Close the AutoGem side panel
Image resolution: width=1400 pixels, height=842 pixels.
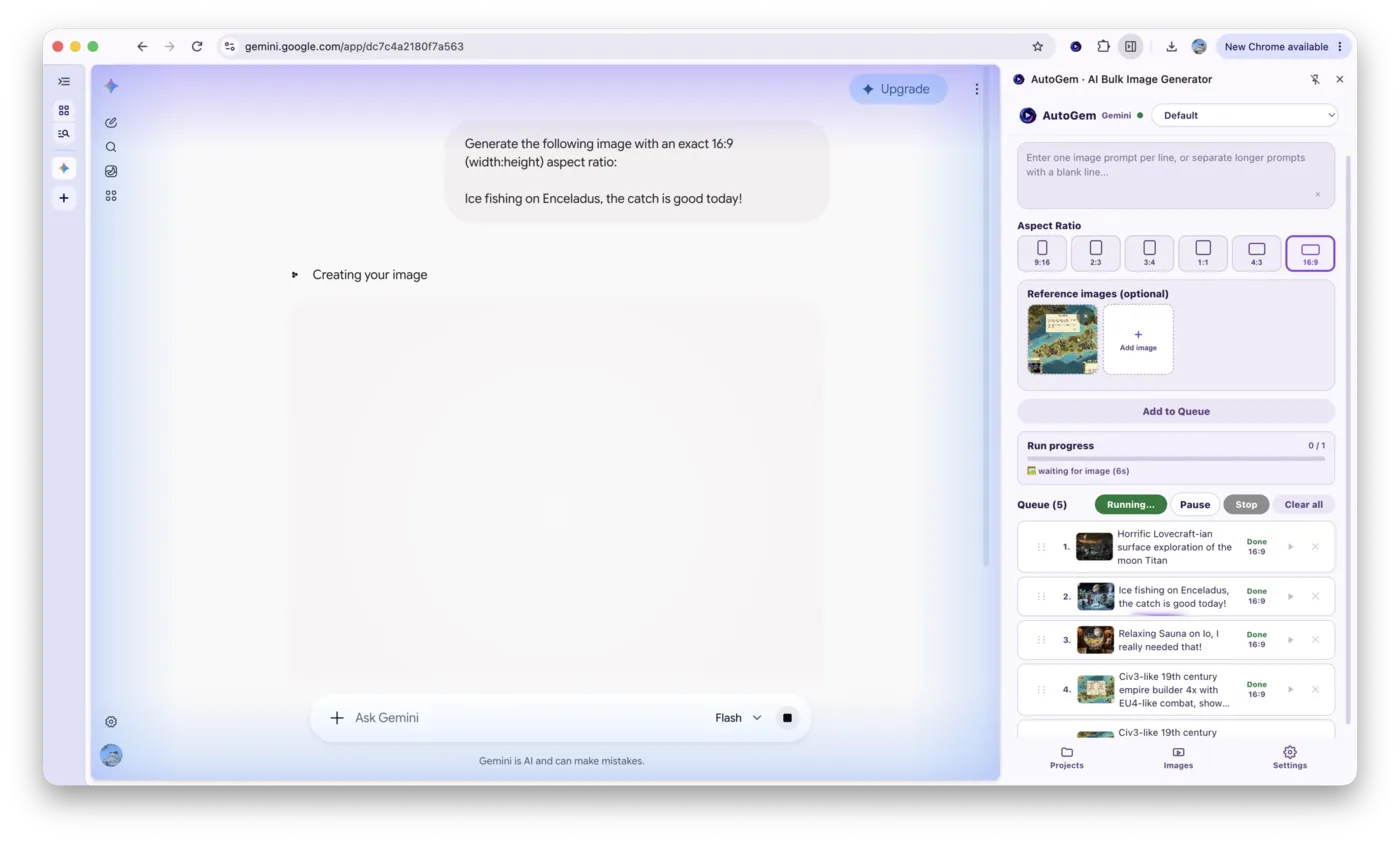pyautogui.click(x=1340, y=79)
